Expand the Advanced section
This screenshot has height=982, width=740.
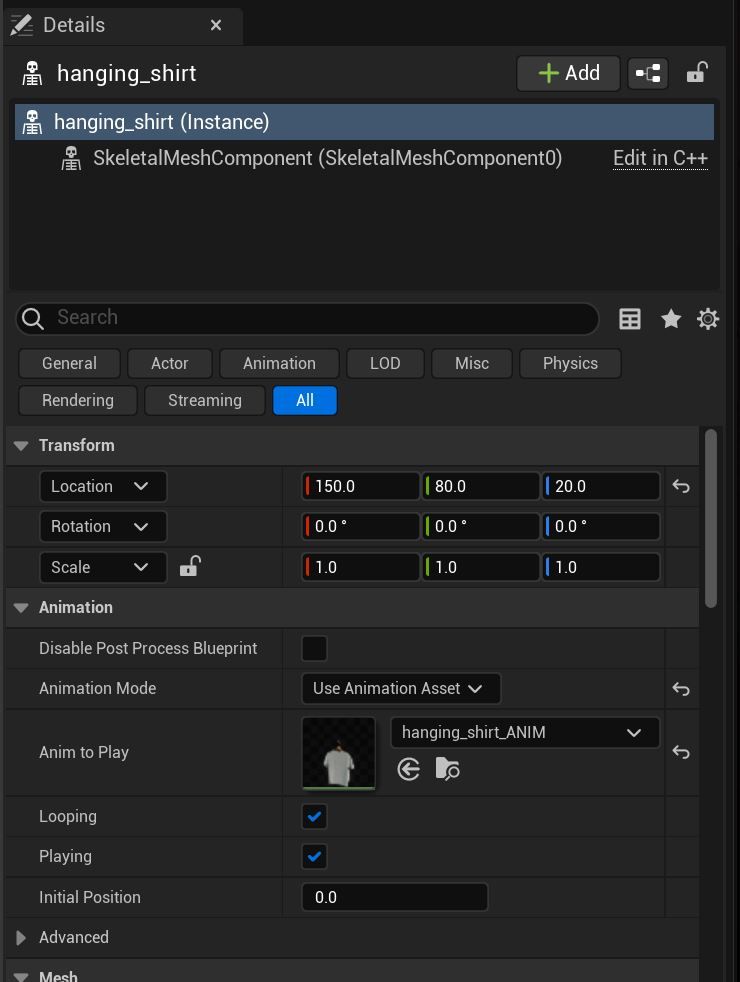pyautogui.click(x=21, y=938)
